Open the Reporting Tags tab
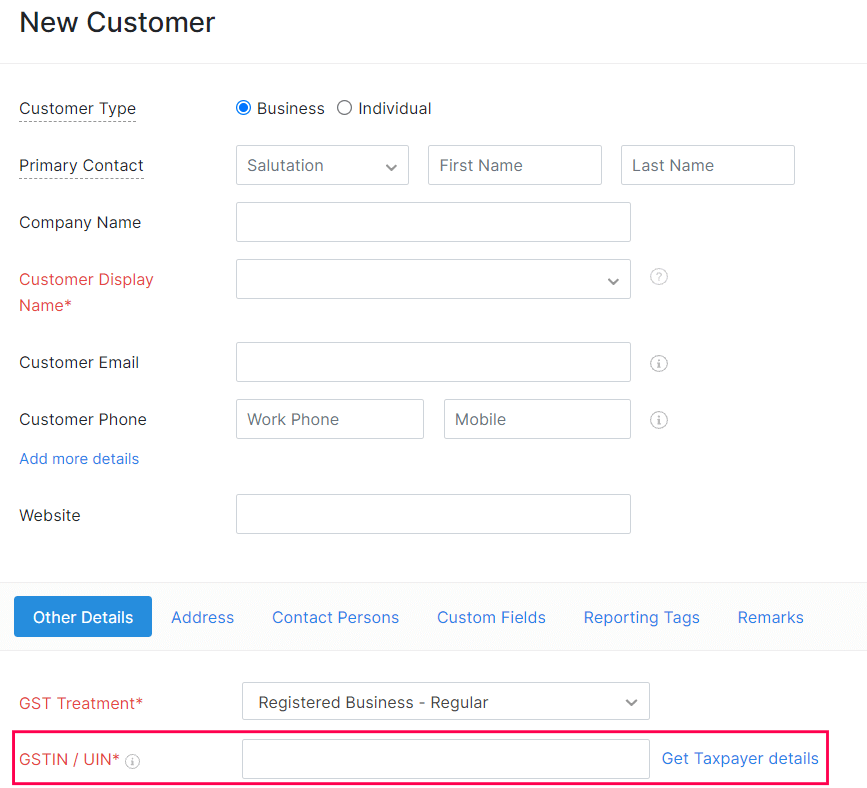The image size is (867, 788). pos(641,618)
